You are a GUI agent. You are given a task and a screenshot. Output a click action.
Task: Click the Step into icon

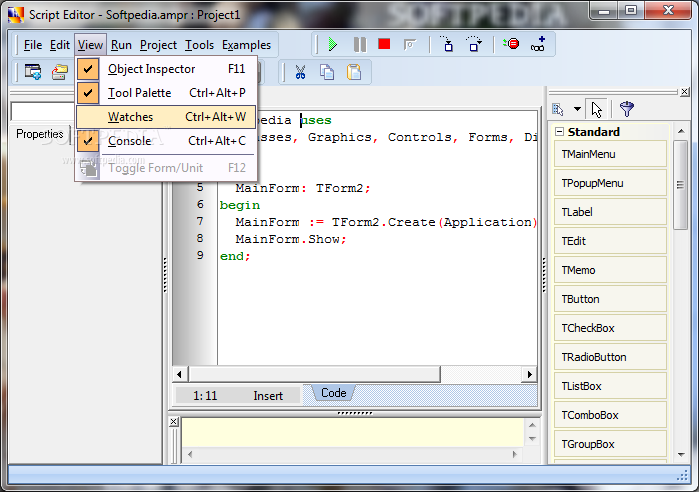tap(447, 44)
